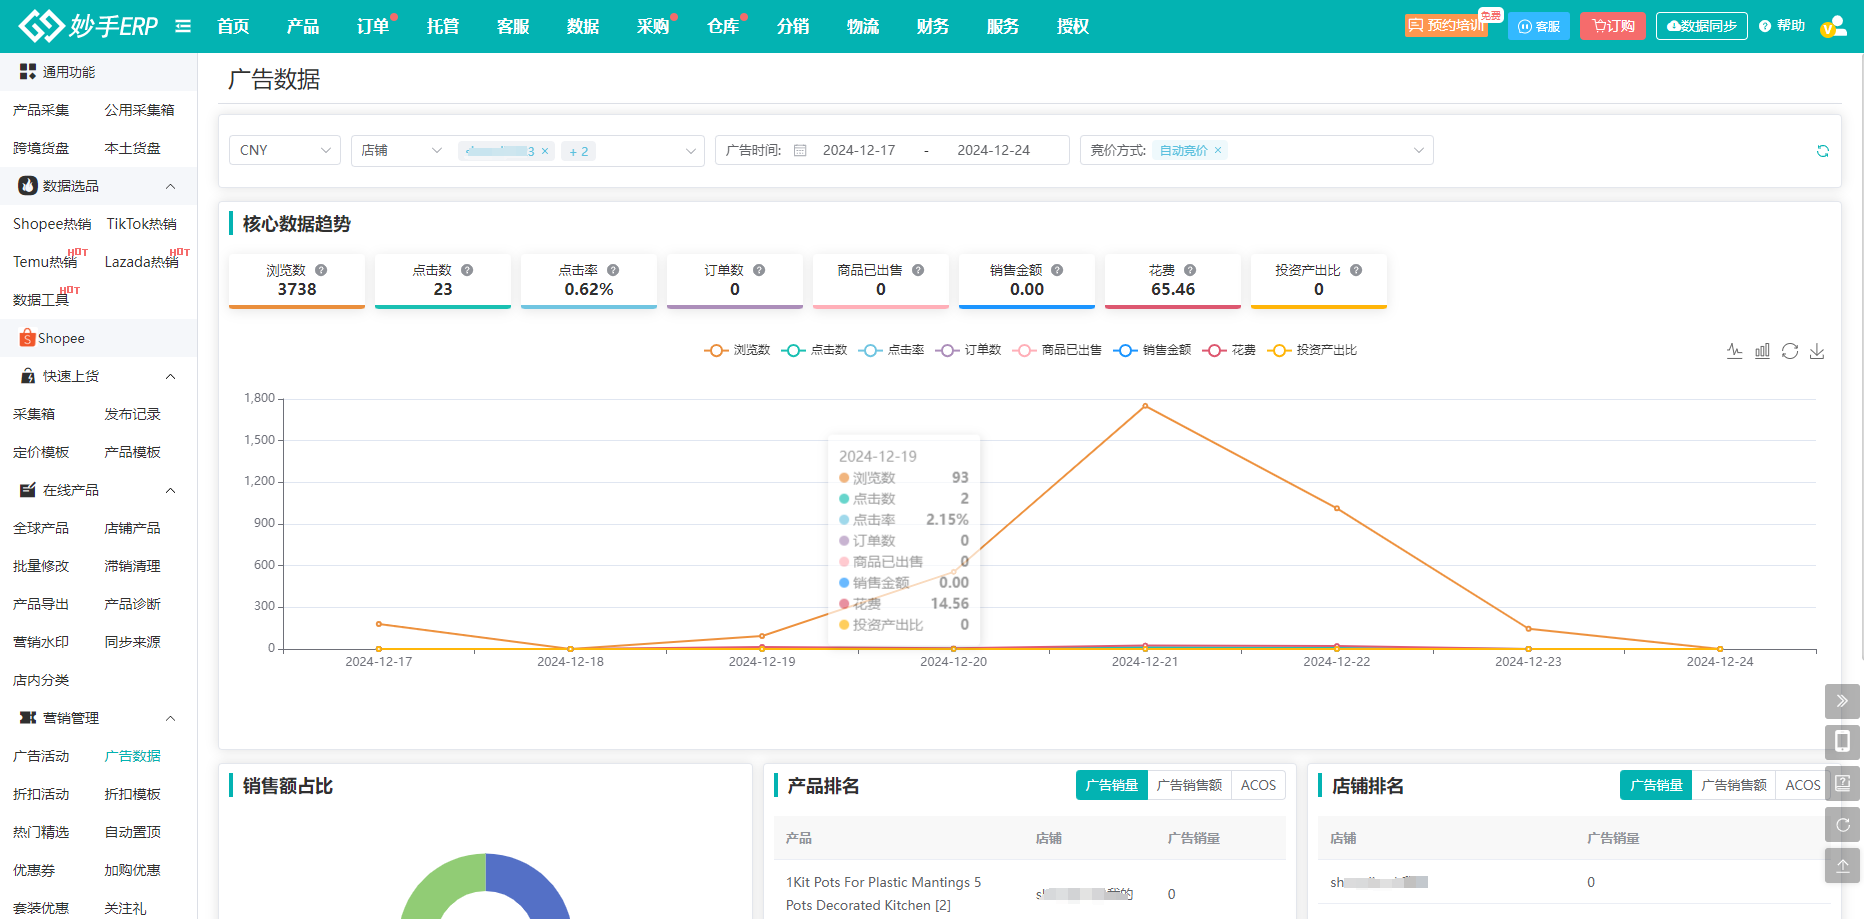
Task: Open help tooltip for 浏览数
Action: click(321, 270)
